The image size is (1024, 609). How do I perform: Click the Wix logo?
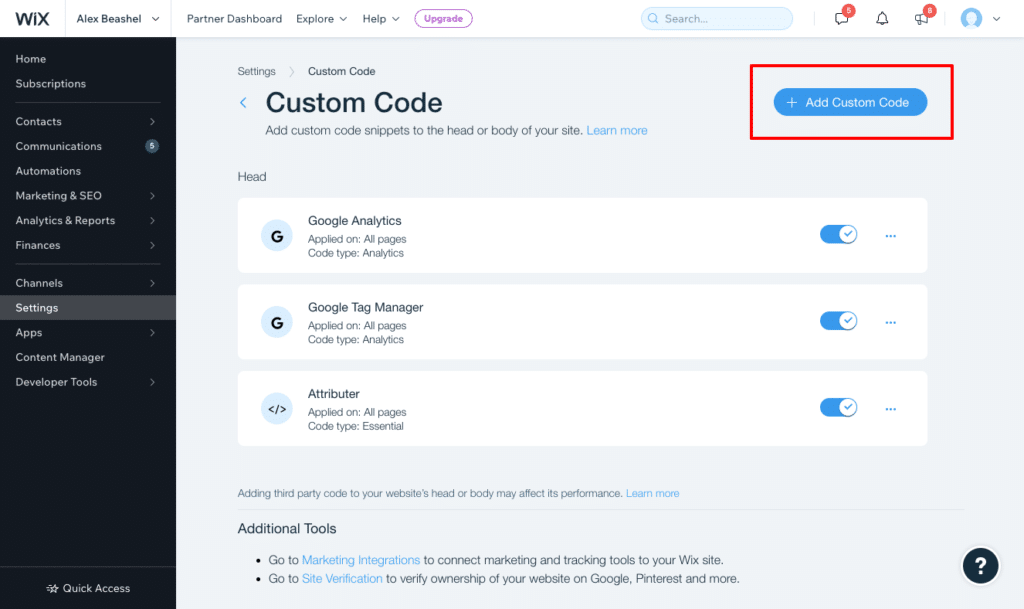click(32, 18)
